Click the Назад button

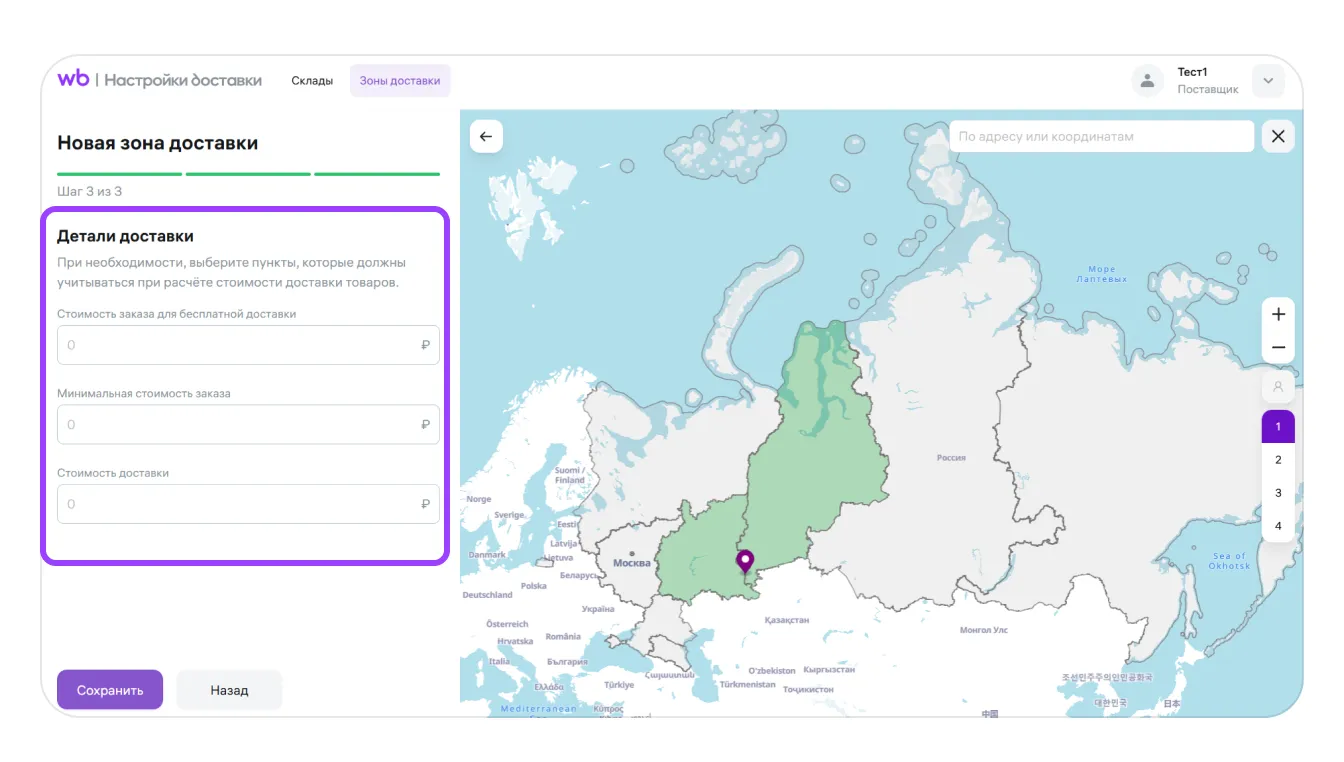pos(229,690)
